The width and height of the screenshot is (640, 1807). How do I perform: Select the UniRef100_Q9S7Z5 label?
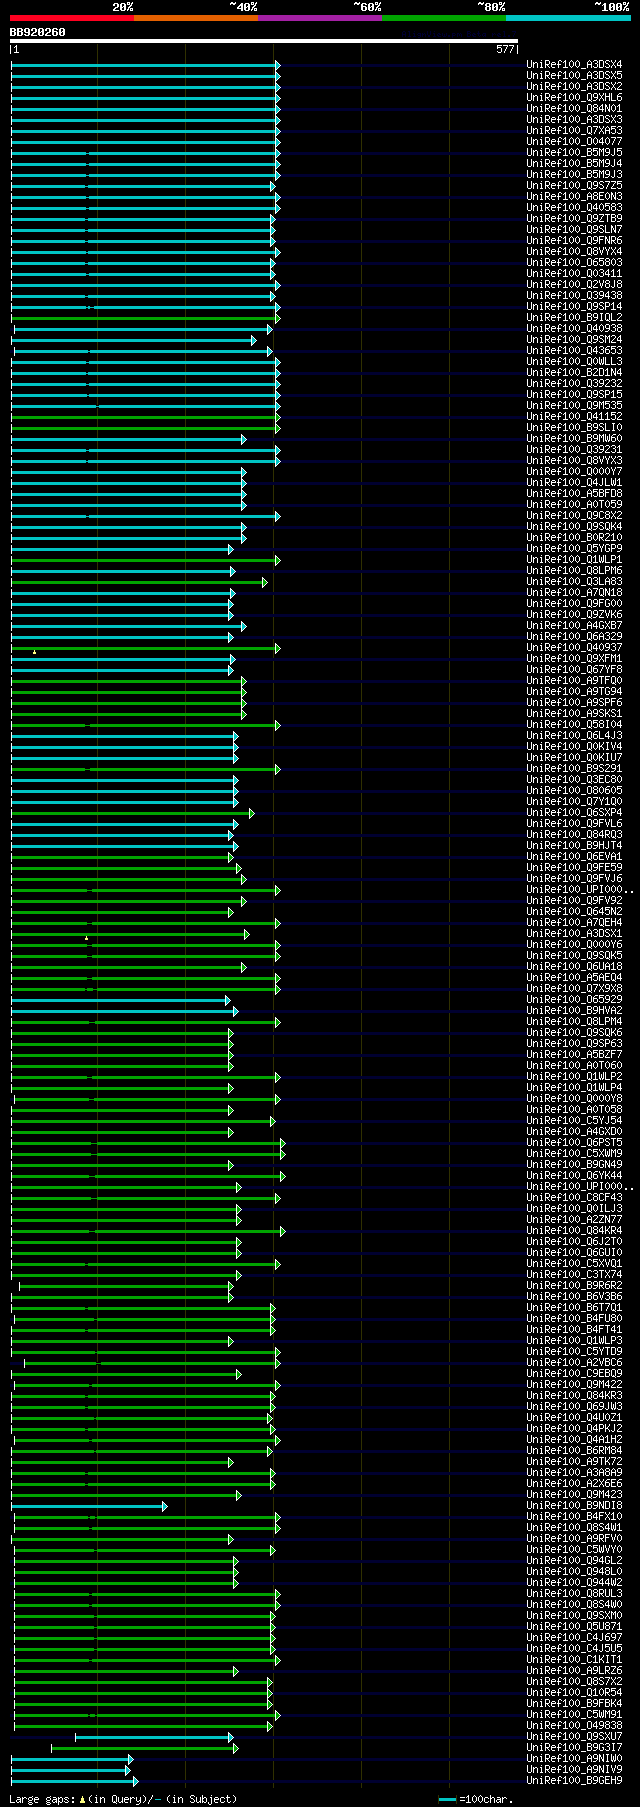574,186
